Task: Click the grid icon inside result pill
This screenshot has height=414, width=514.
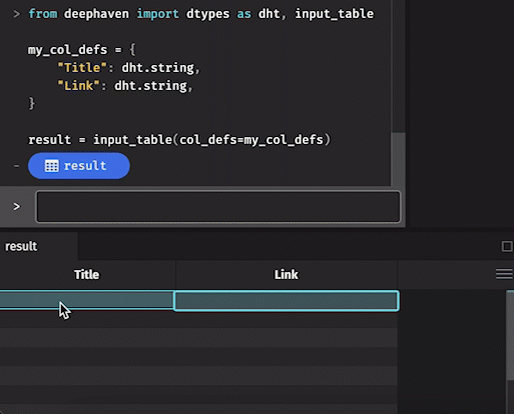Action: coord(51,166)
